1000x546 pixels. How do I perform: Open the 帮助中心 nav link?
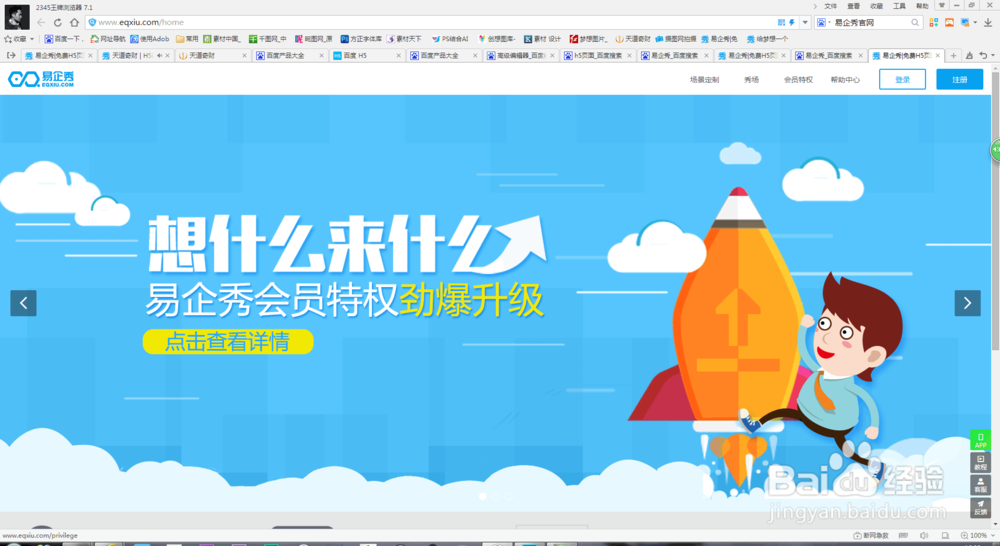(x=845, y=80)
